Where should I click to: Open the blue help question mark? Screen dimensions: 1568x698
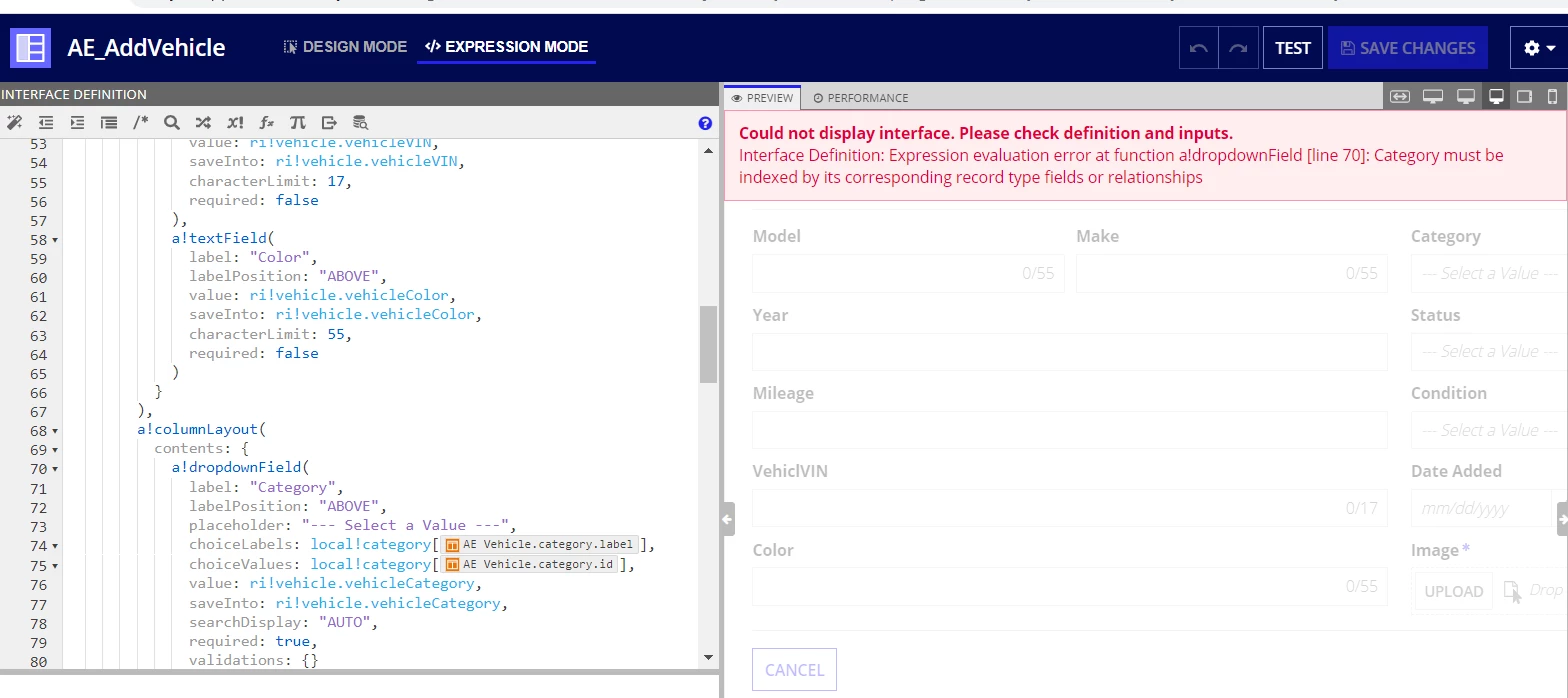click(705, 123)
